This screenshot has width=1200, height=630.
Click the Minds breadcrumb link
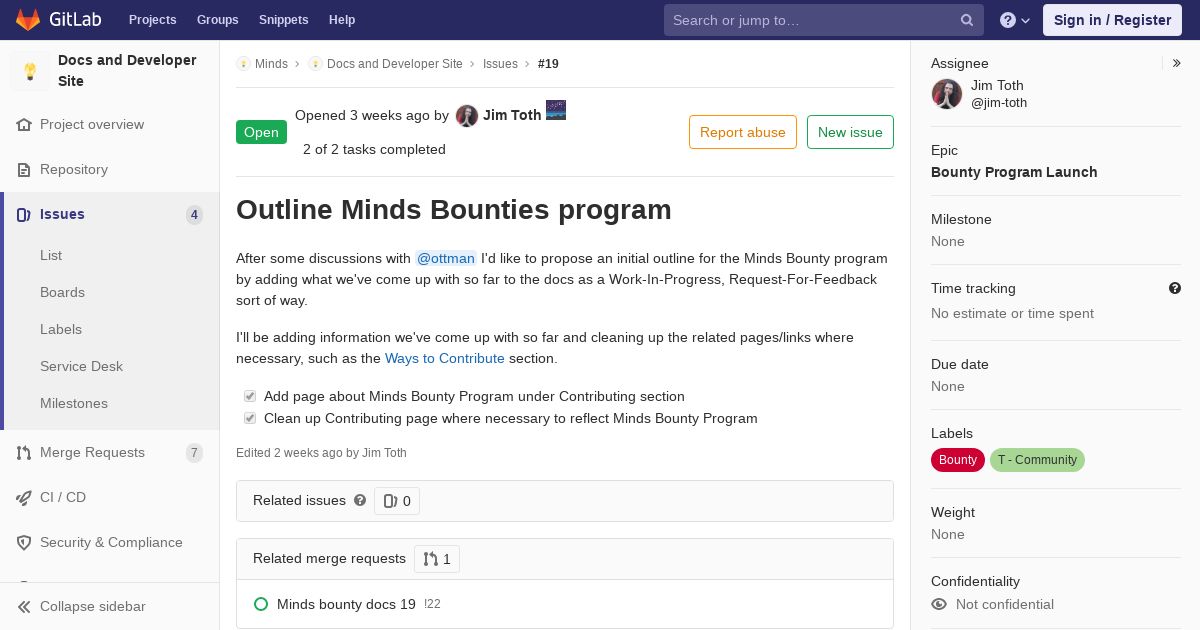pos(271,64)
